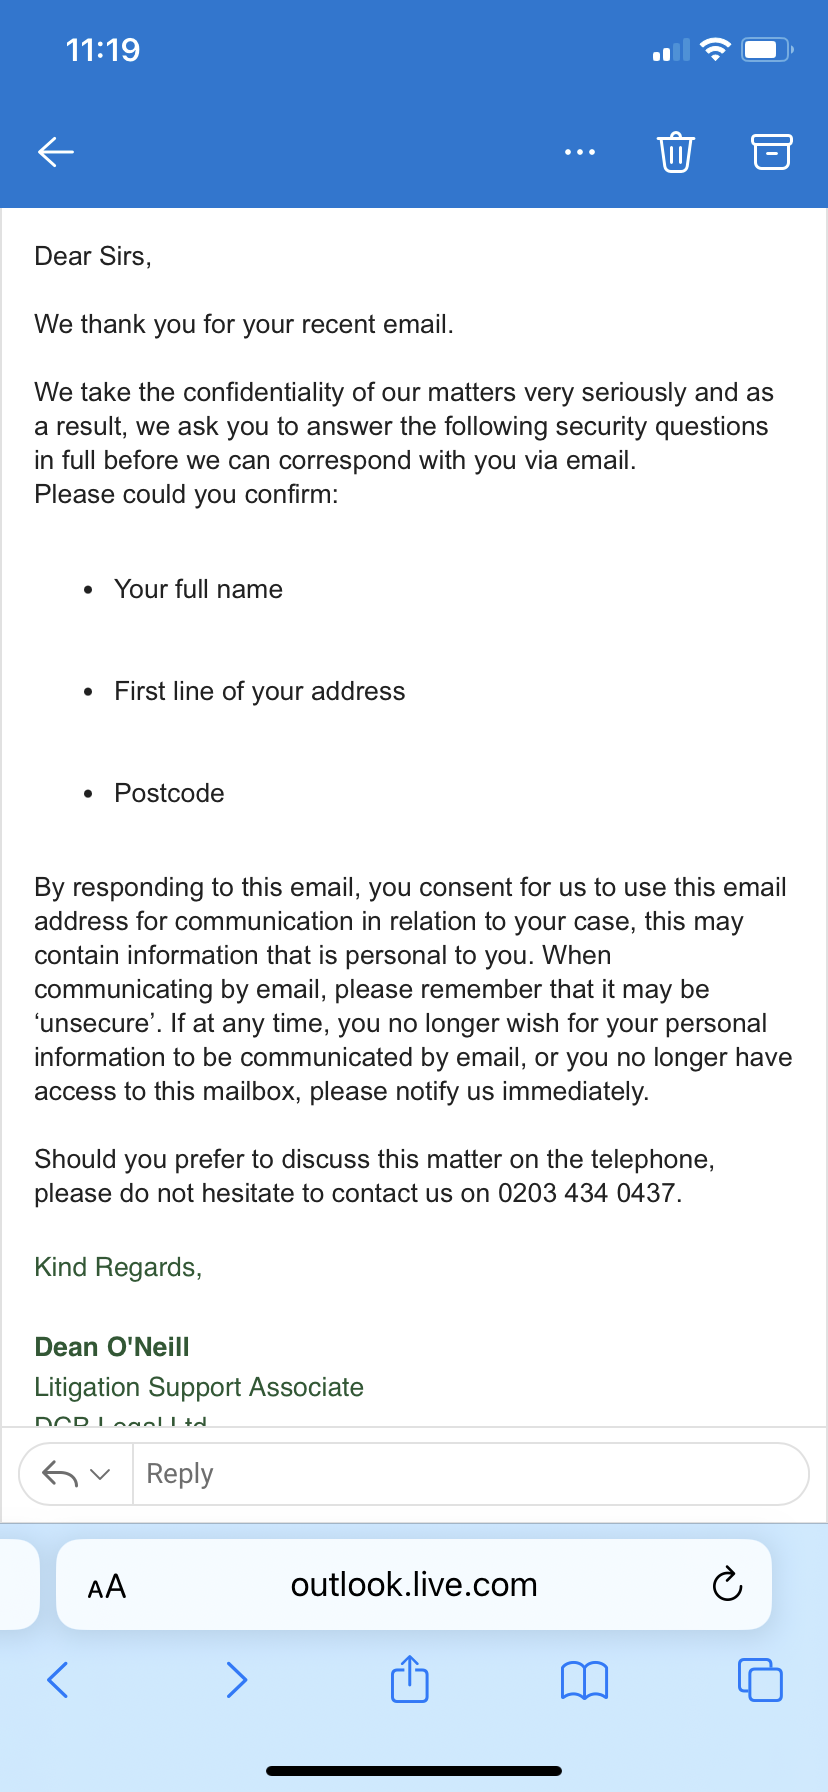This screenshot has width=828, height=1792.
Task: Open Safari text size AA menu
Action: click(107, 1586)
